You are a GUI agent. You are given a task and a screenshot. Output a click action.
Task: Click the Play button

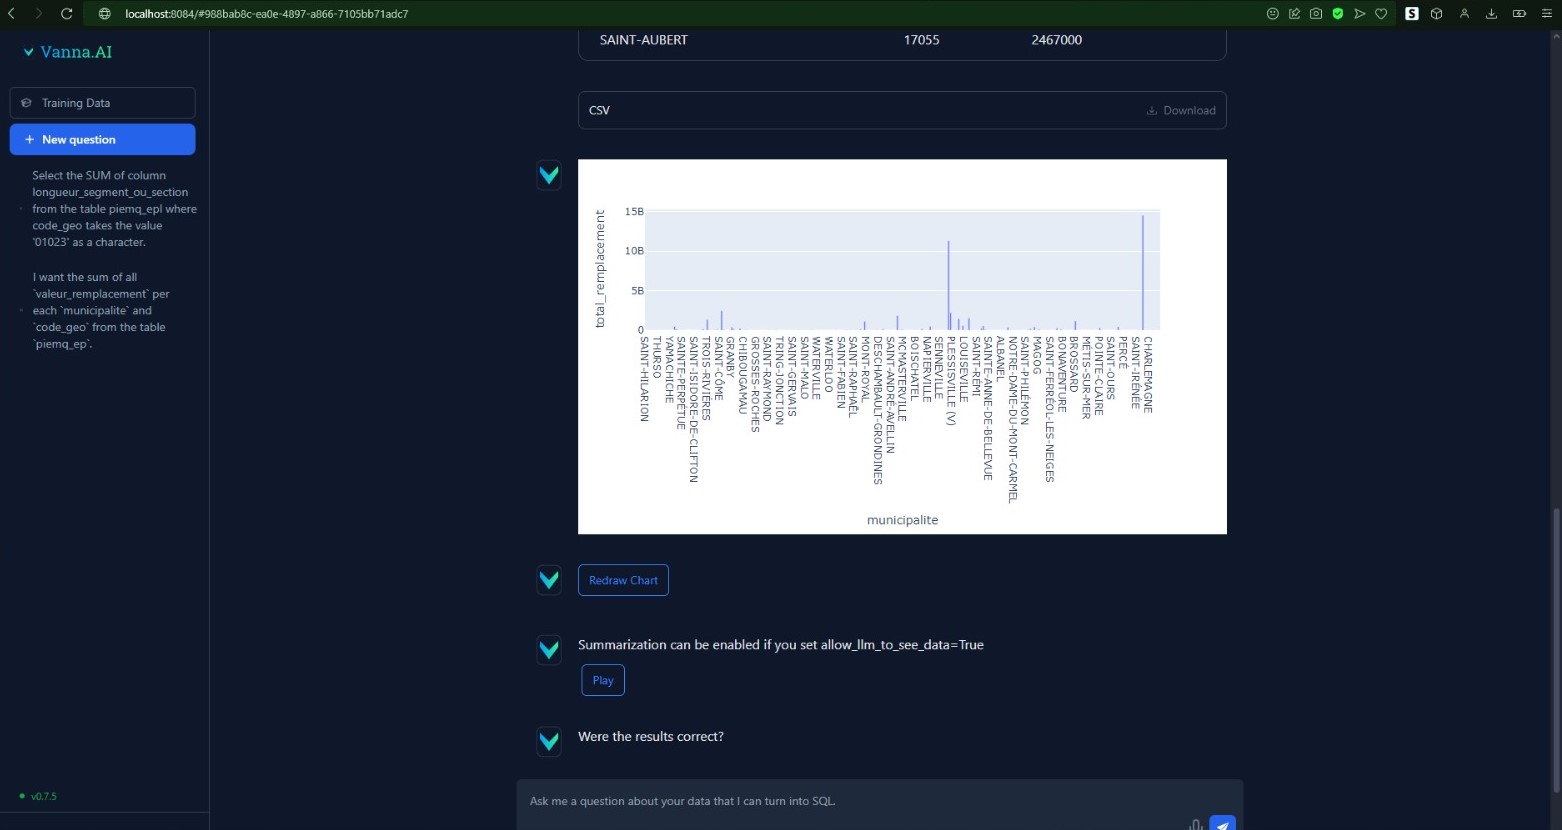coord(603,680)
